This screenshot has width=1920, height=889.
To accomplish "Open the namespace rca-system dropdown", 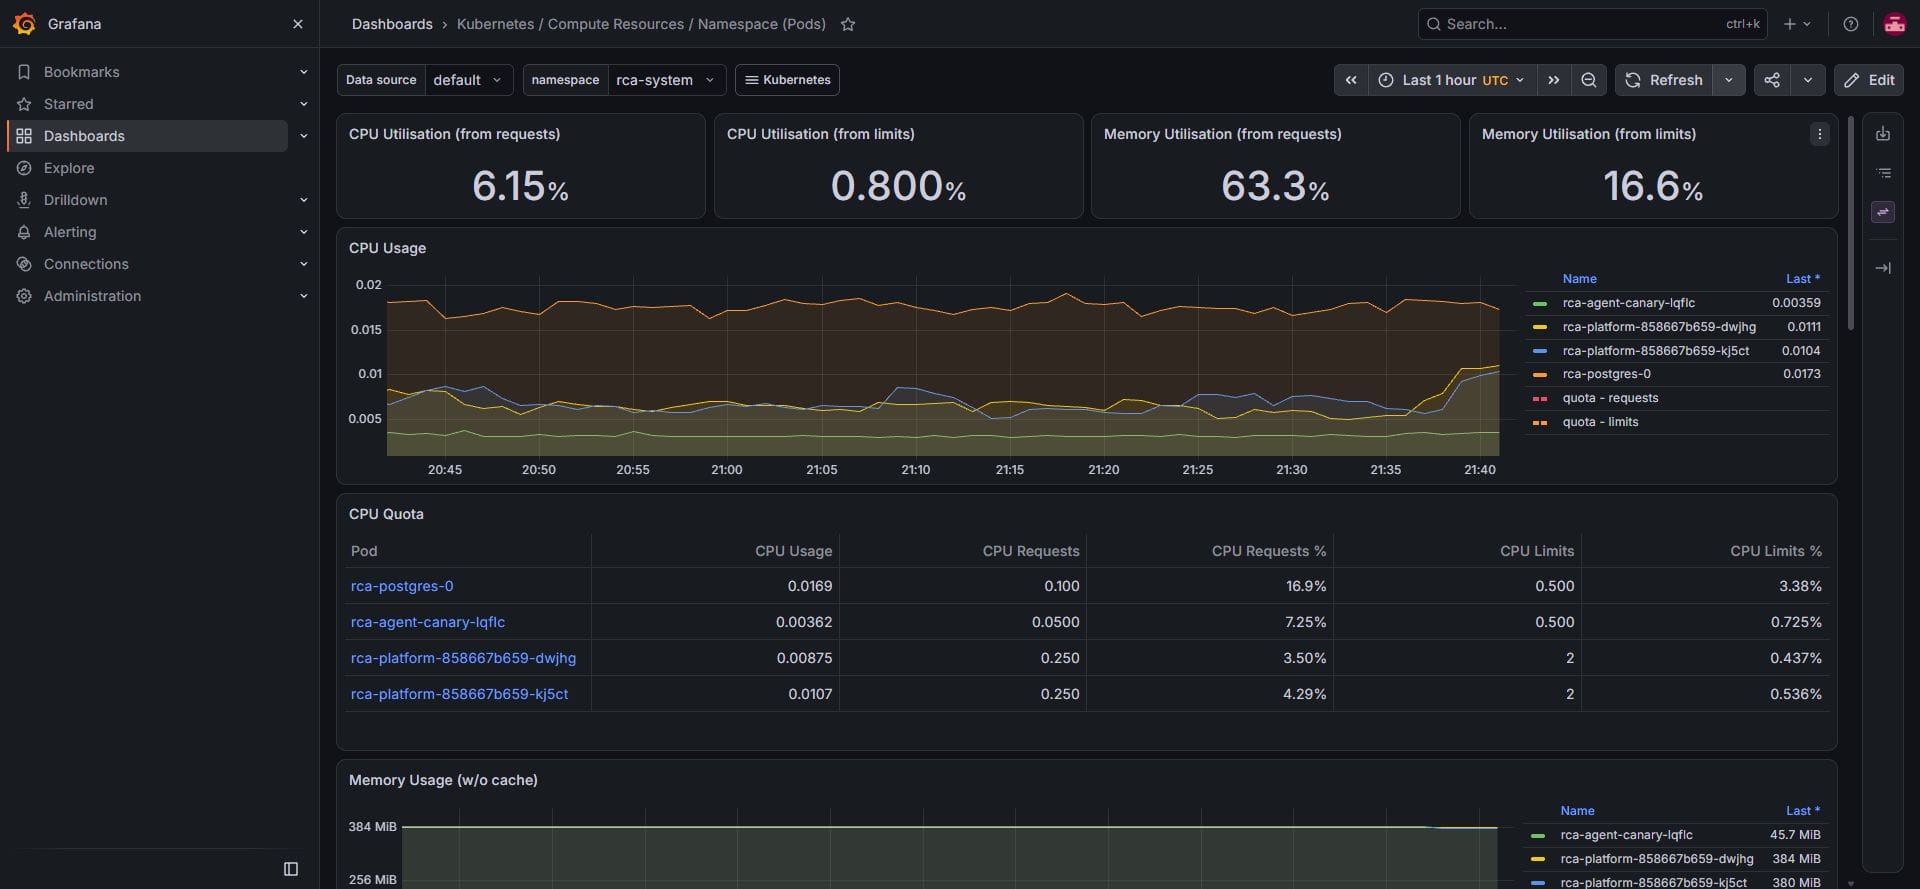I will point(667,80).
